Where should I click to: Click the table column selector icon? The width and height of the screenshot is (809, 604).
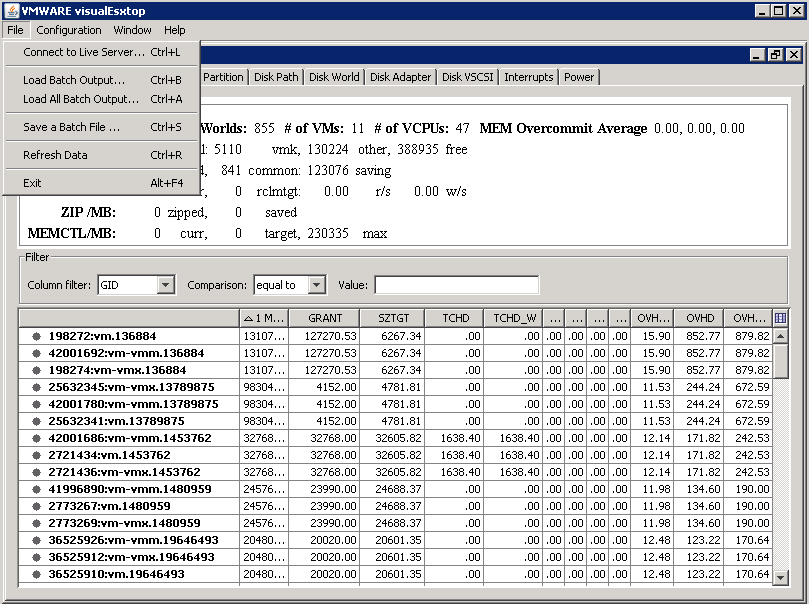click(x=781, y=318)
